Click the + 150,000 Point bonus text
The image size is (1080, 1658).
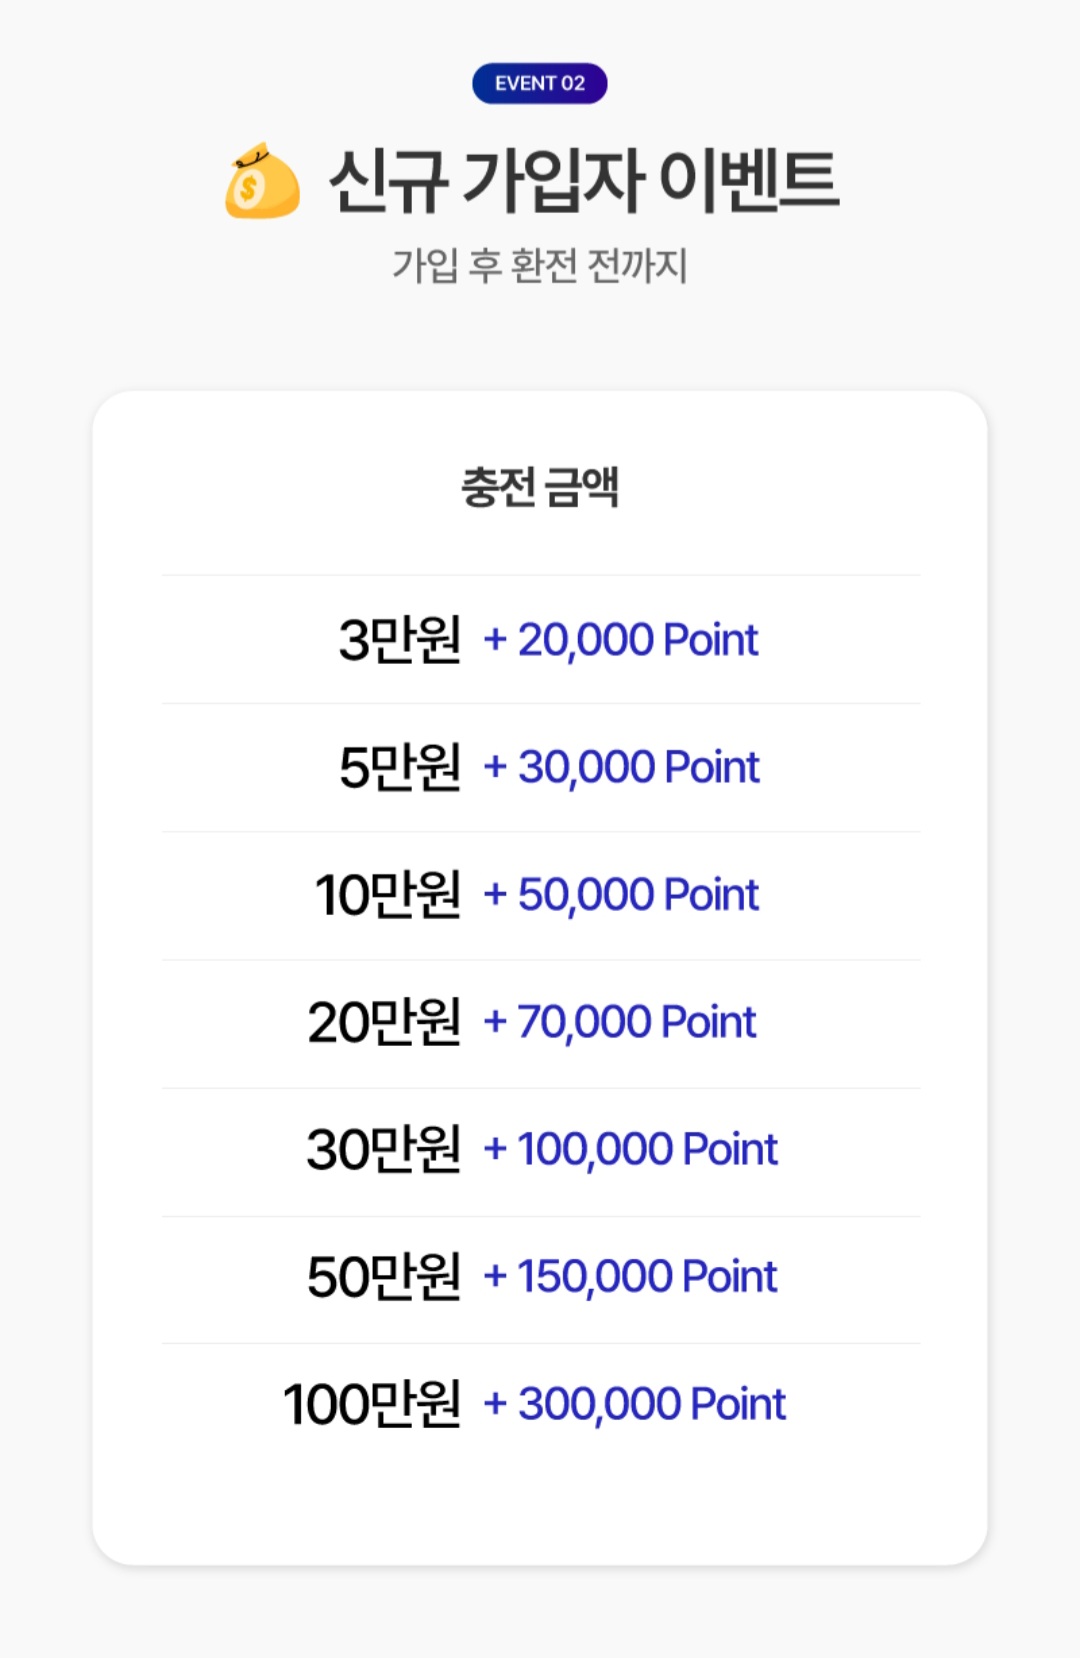[631, 1276]
